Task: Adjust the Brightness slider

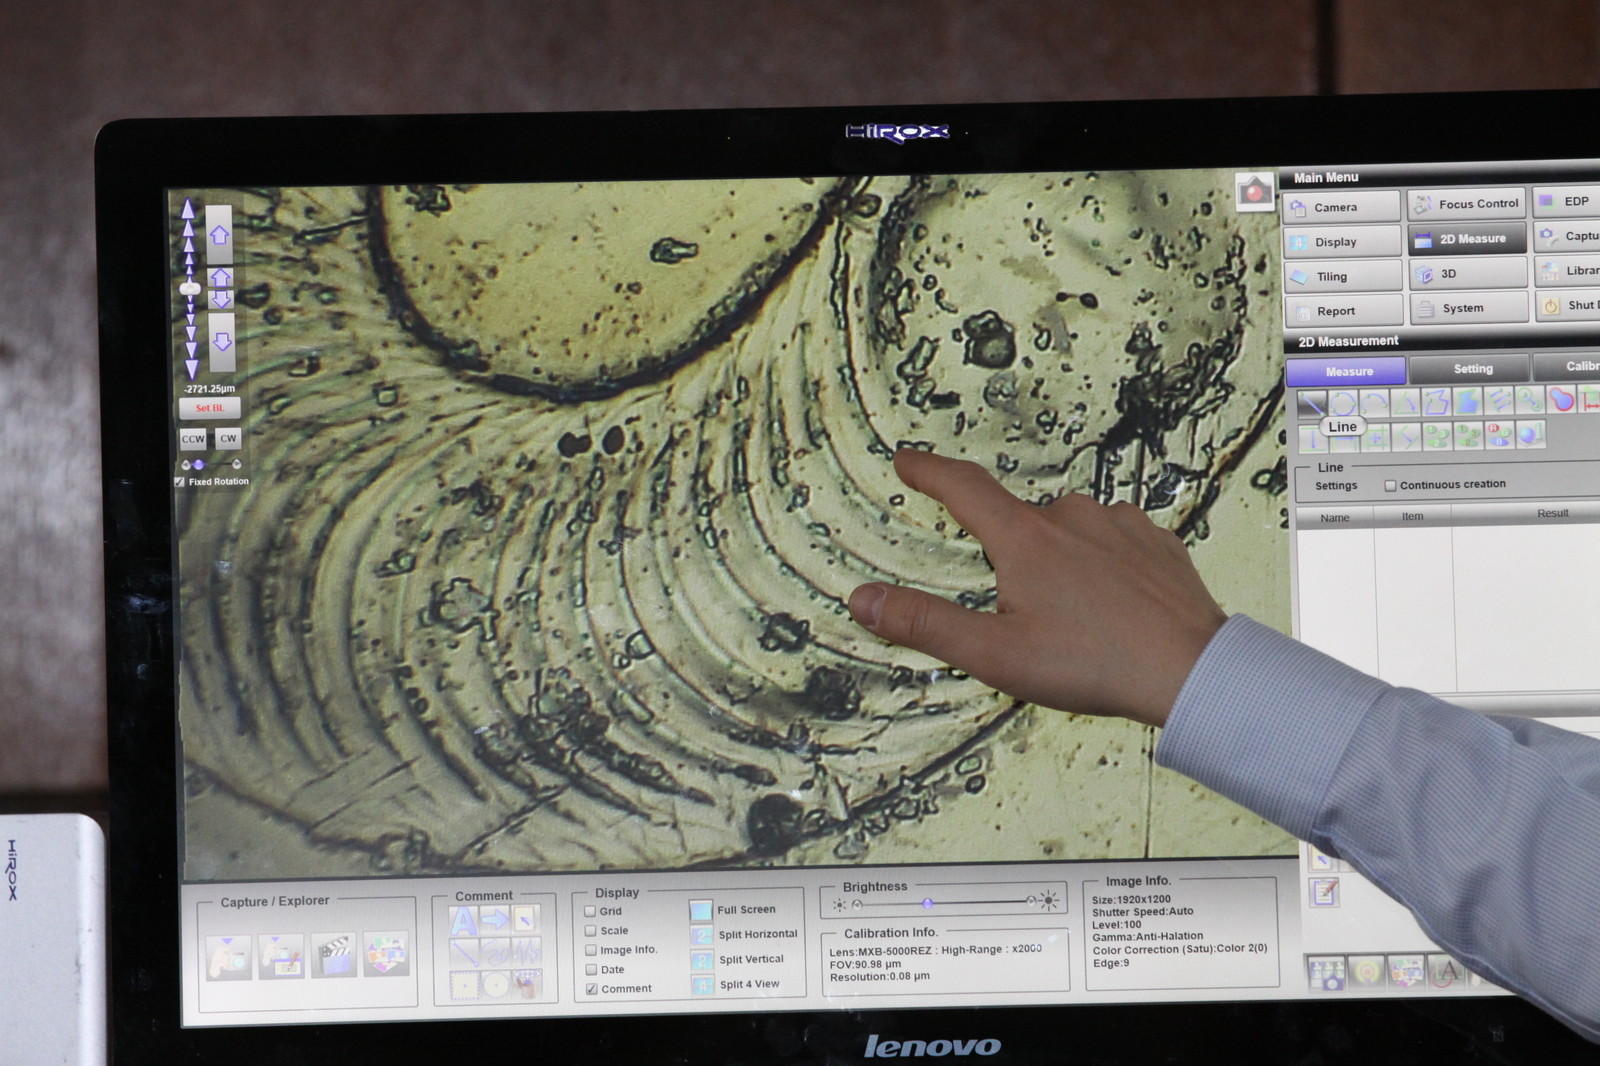Action: point(928,904)
